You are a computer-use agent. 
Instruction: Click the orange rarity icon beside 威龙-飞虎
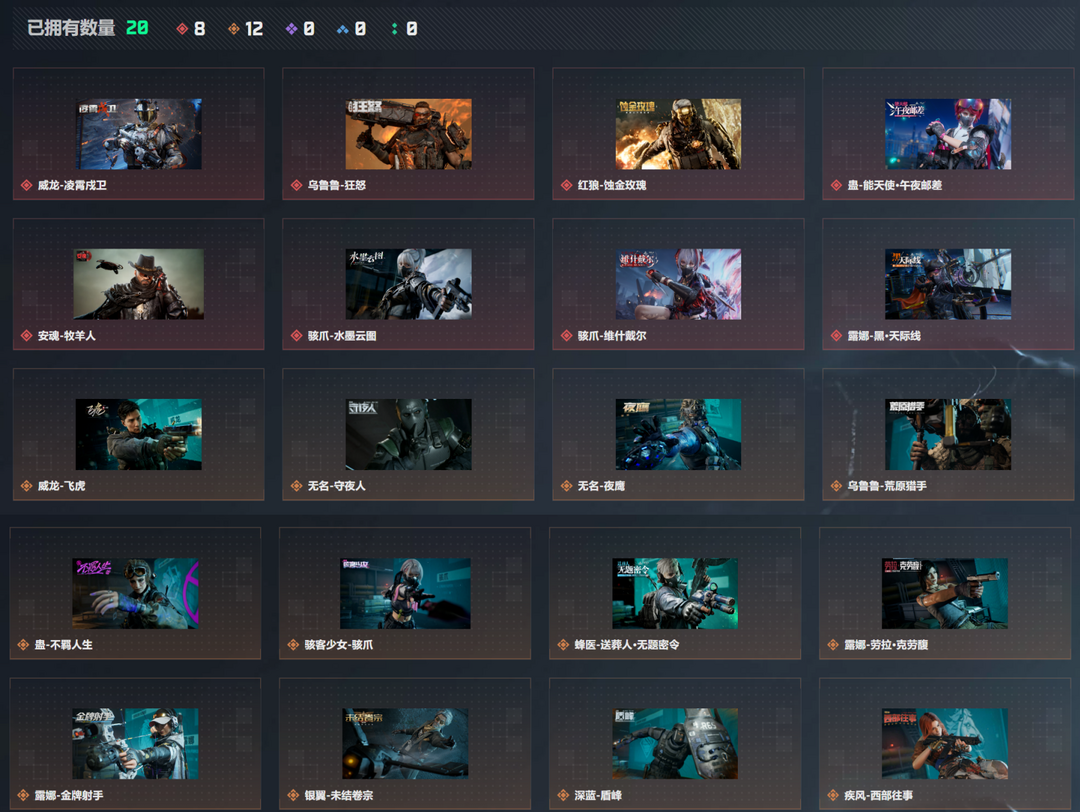pos(26,486)
